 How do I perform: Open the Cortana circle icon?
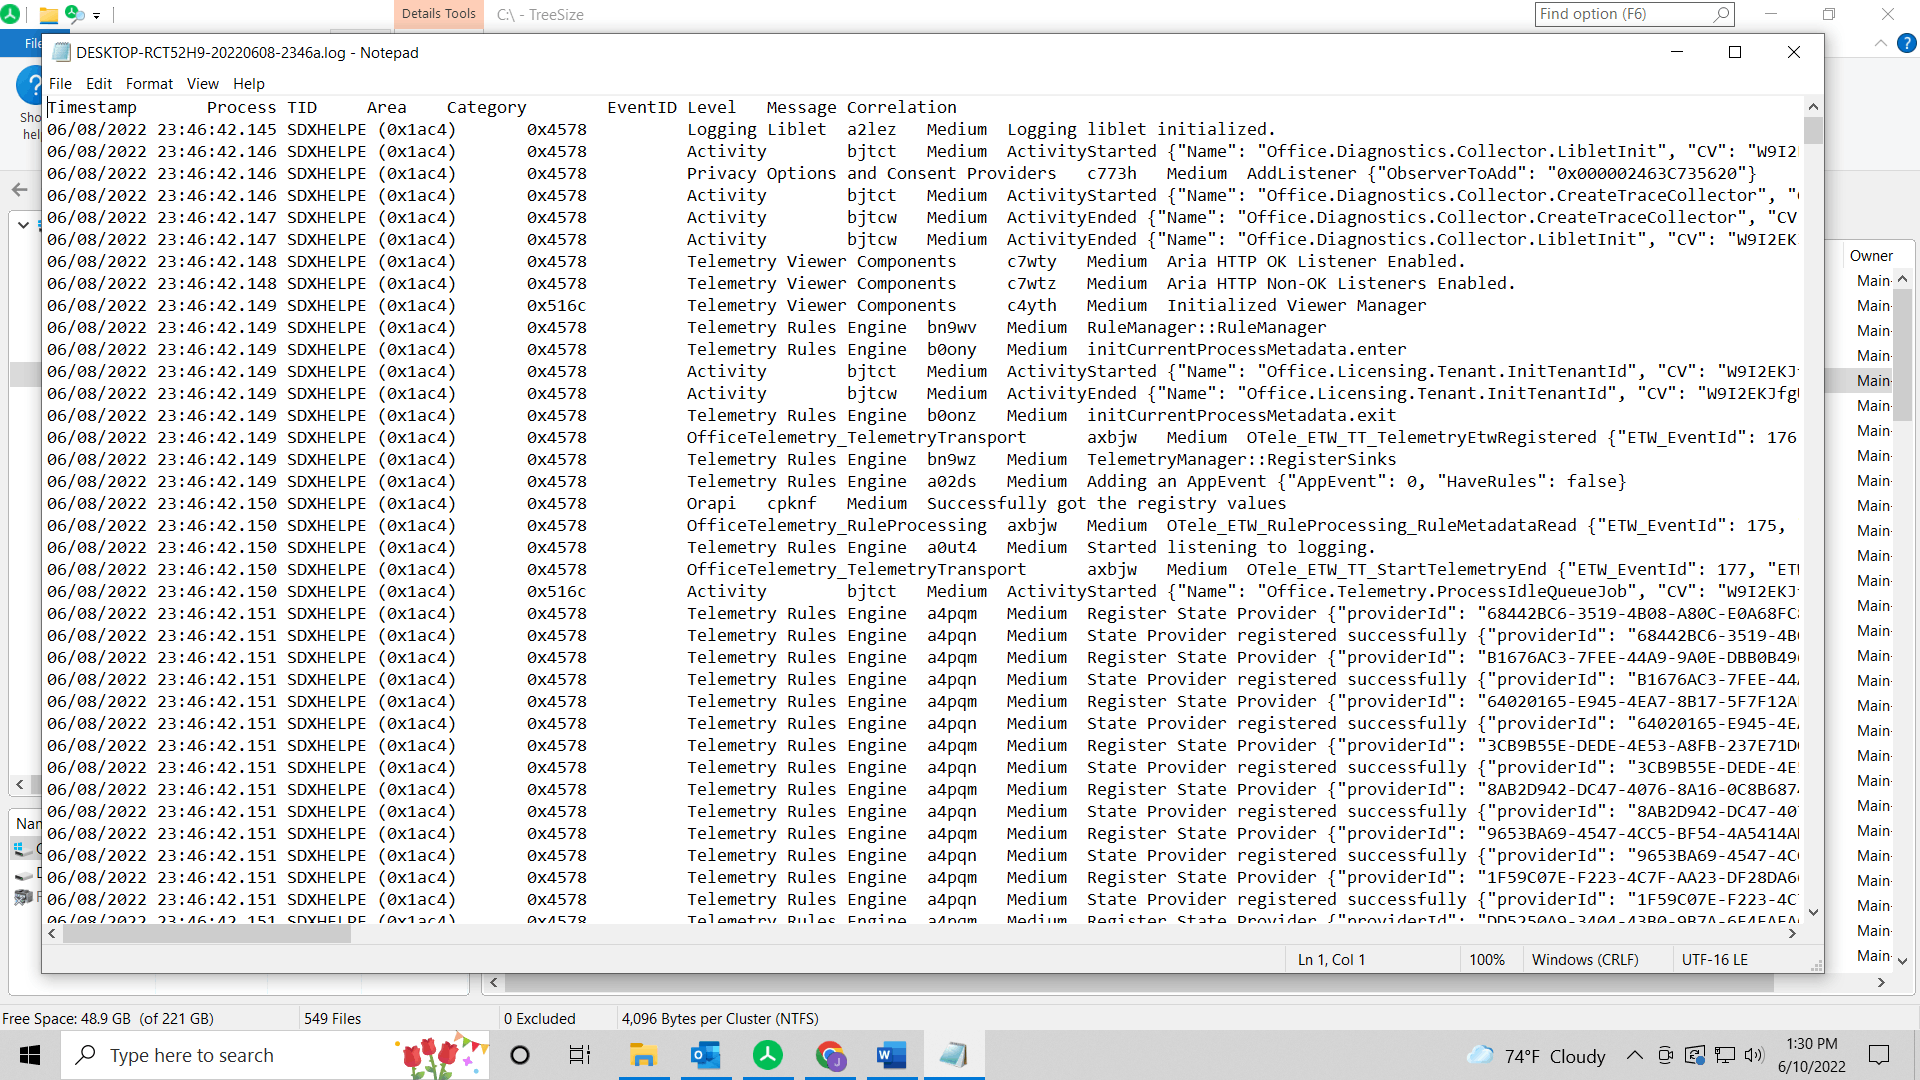pos(520,1055)
